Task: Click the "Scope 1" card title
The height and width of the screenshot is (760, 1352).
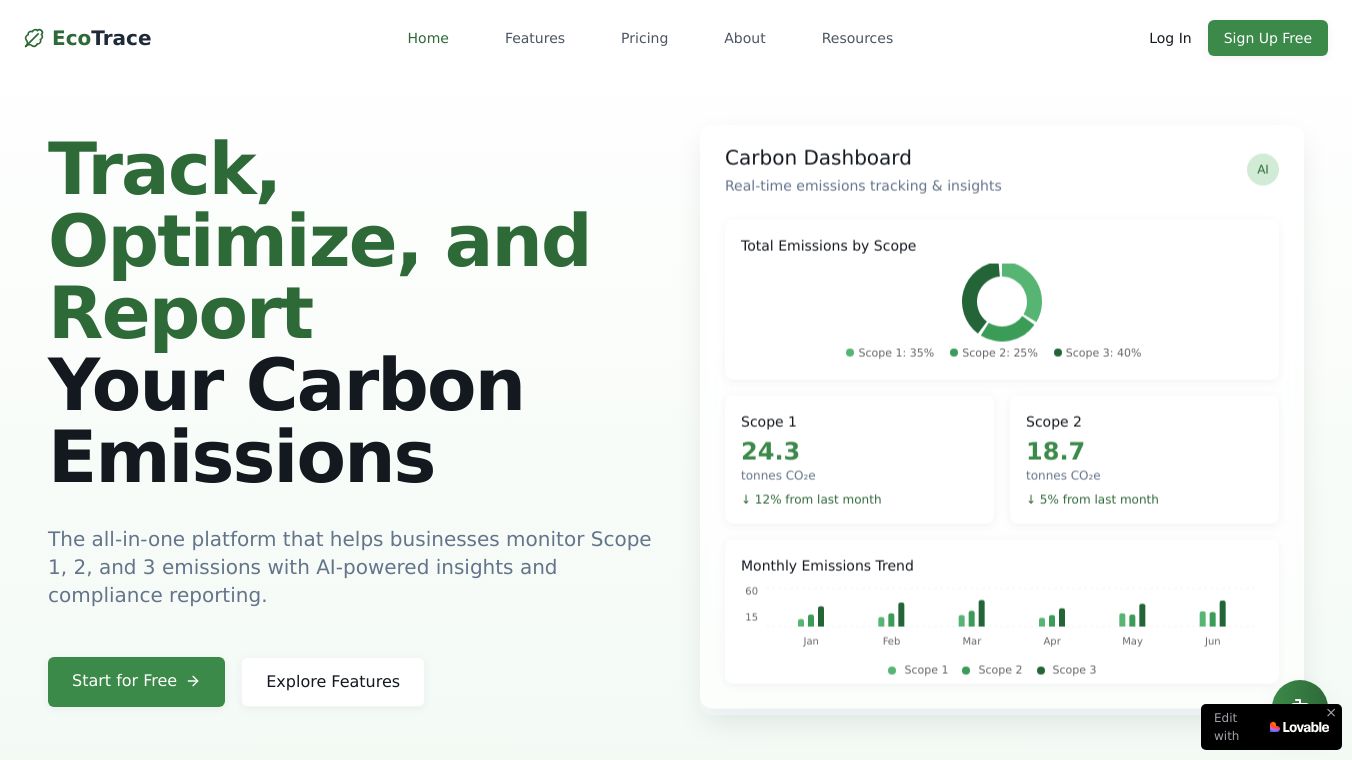Action: [769, 422]
